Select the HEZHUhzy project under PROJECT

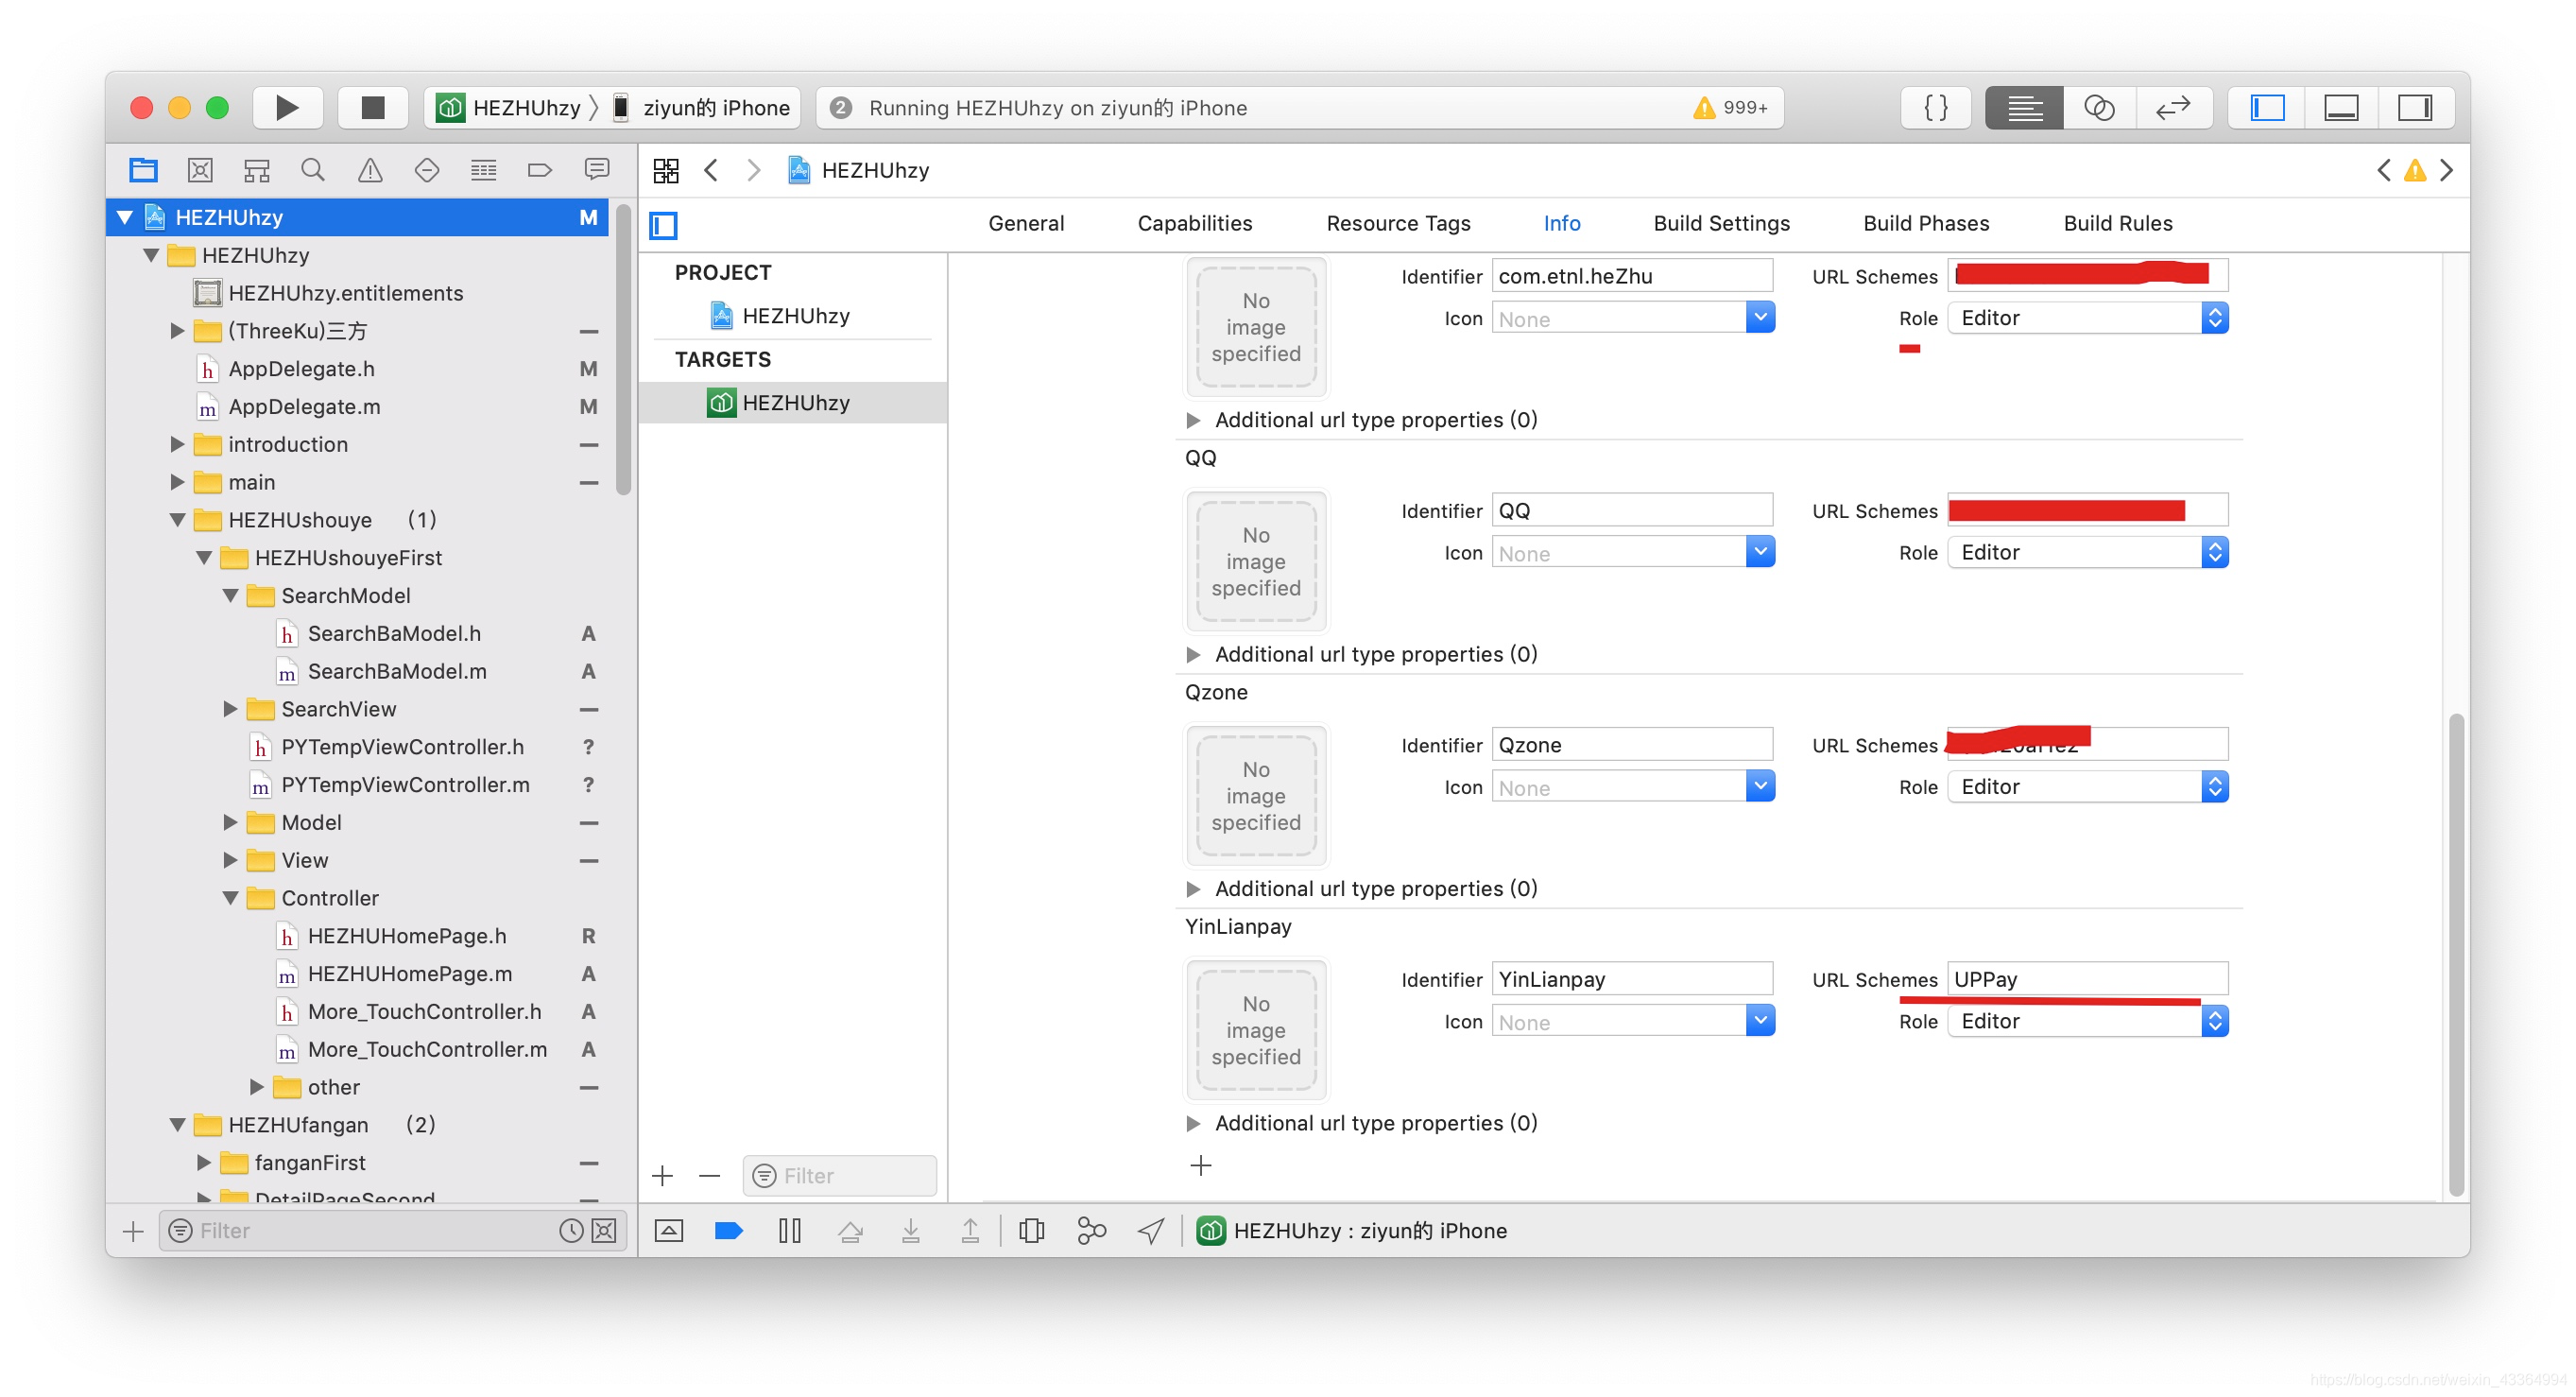[x=795, y=316]
